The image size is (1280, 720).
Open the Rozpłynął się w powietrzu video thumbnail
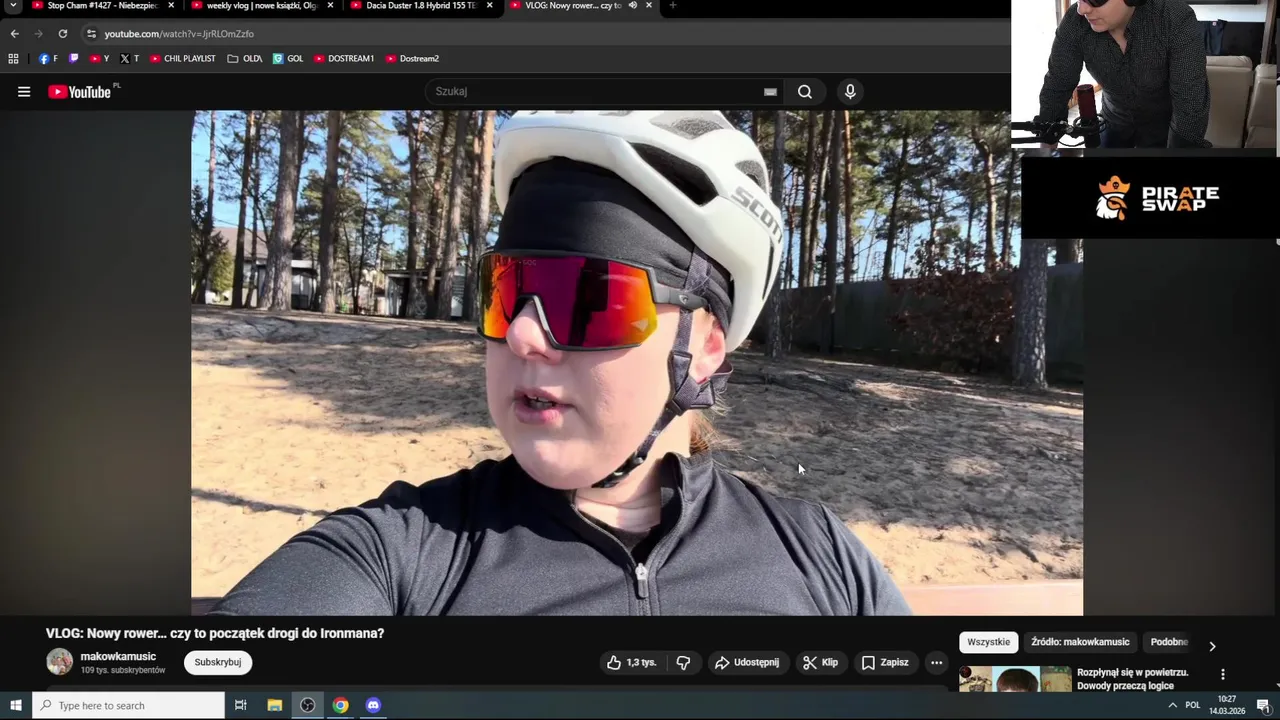pos(1015,679)
